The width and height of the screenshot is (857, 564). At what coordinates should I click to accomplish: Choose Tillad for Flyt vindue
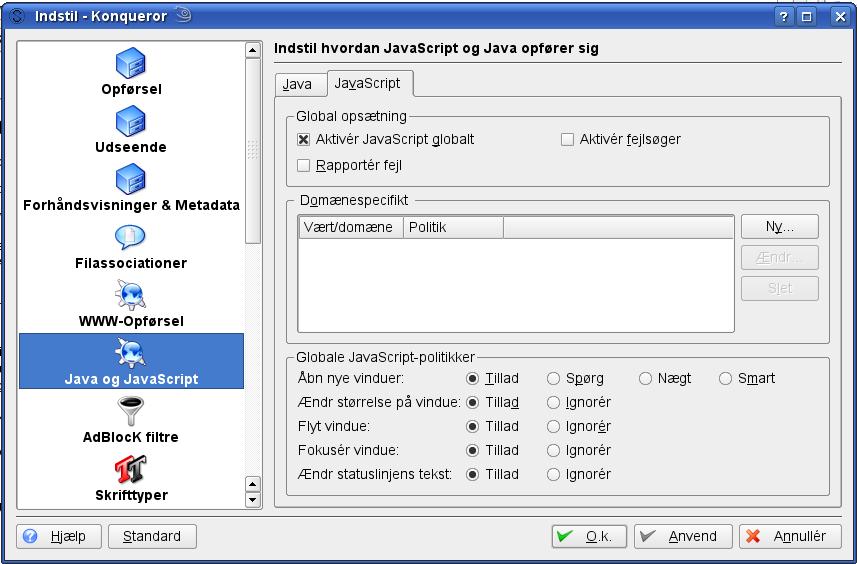(472, 426)
